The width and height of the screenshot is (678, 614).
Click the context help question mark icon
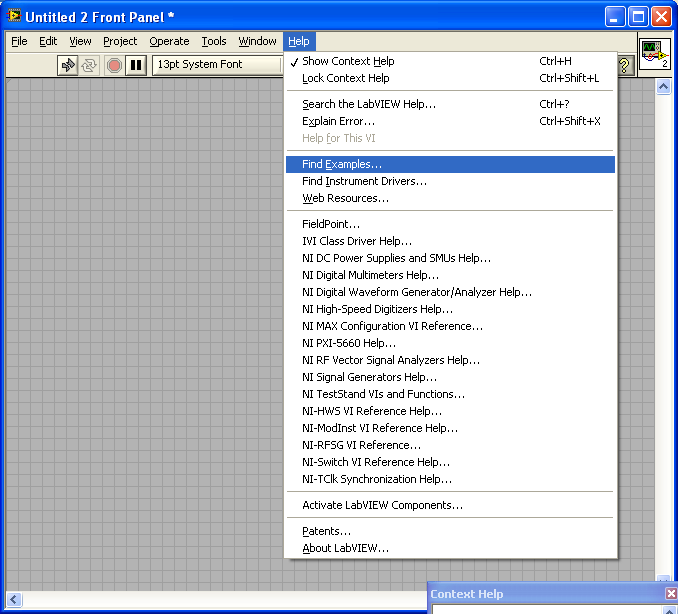point(624,66)
